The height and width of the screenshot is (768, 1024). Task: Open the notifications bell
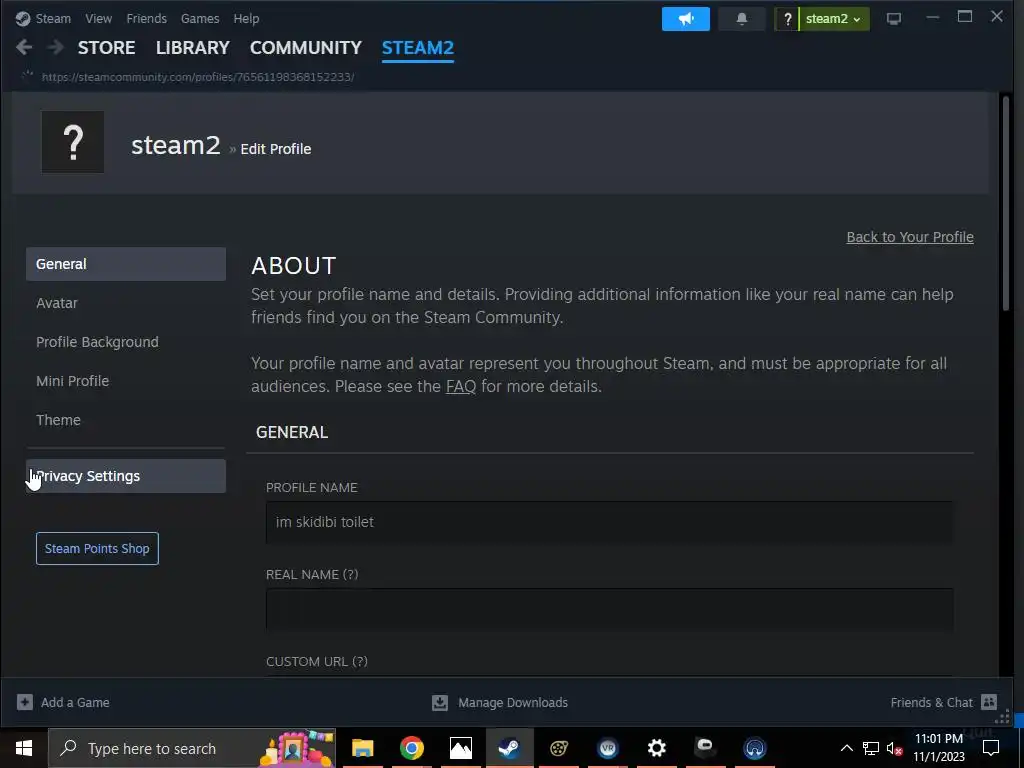click(741, 18)
